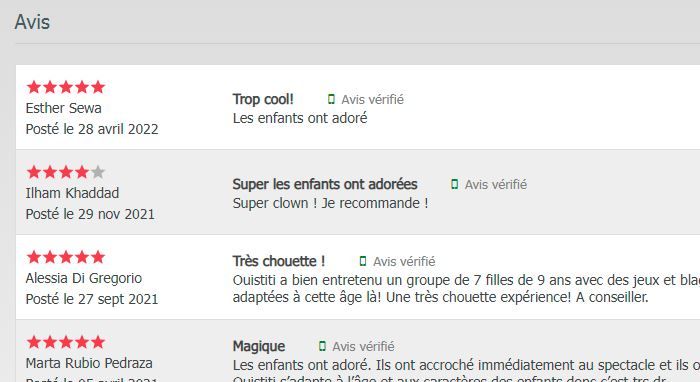Click Esther Sewa's five-star rating

(x=66, y=87)
